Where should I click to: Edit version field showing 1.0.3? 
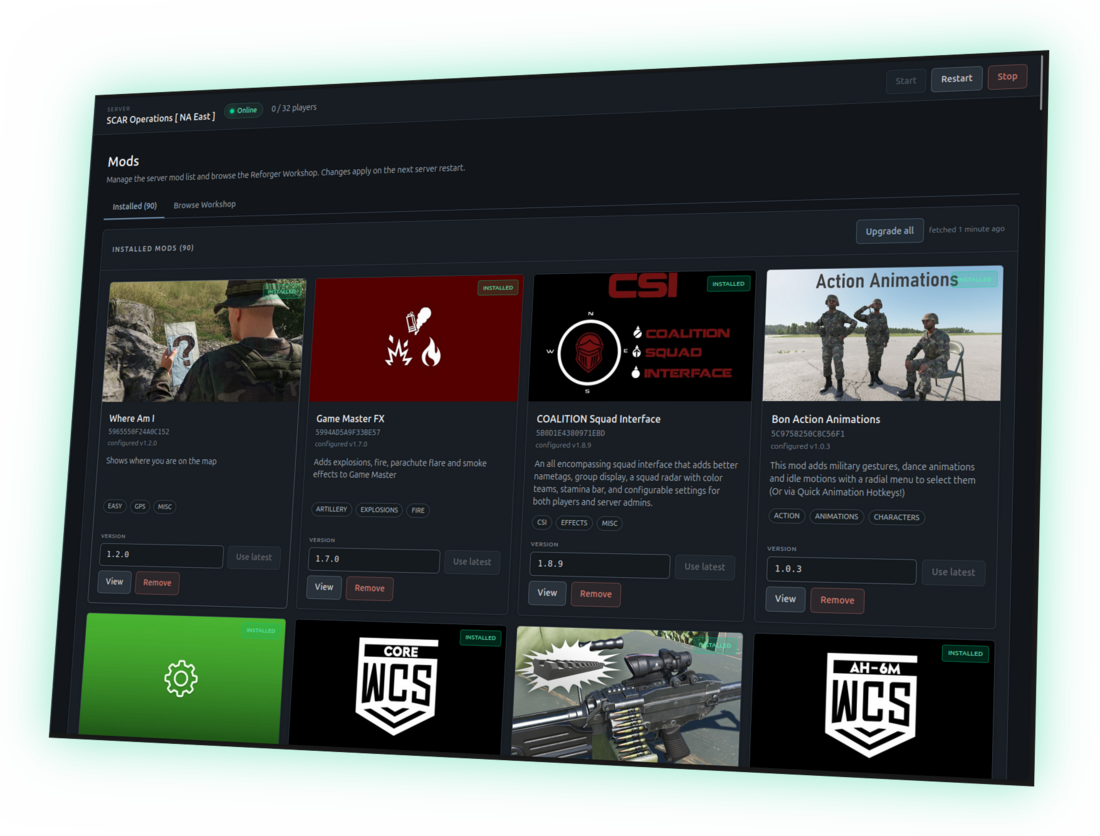[x=840, y=570]
